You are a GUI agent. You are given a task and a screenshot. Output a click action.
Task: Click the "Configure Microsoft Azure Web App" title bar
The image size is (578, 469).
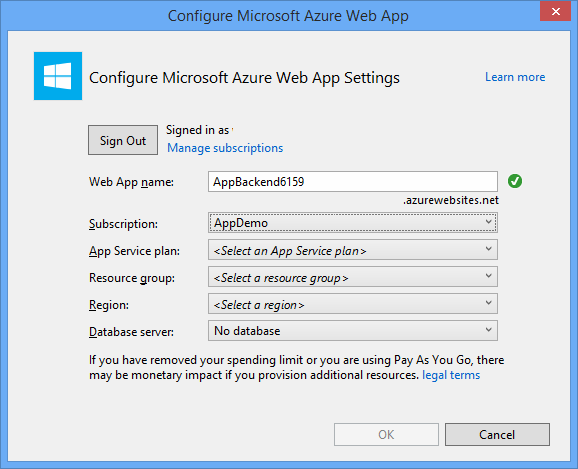tap(288, 16)
